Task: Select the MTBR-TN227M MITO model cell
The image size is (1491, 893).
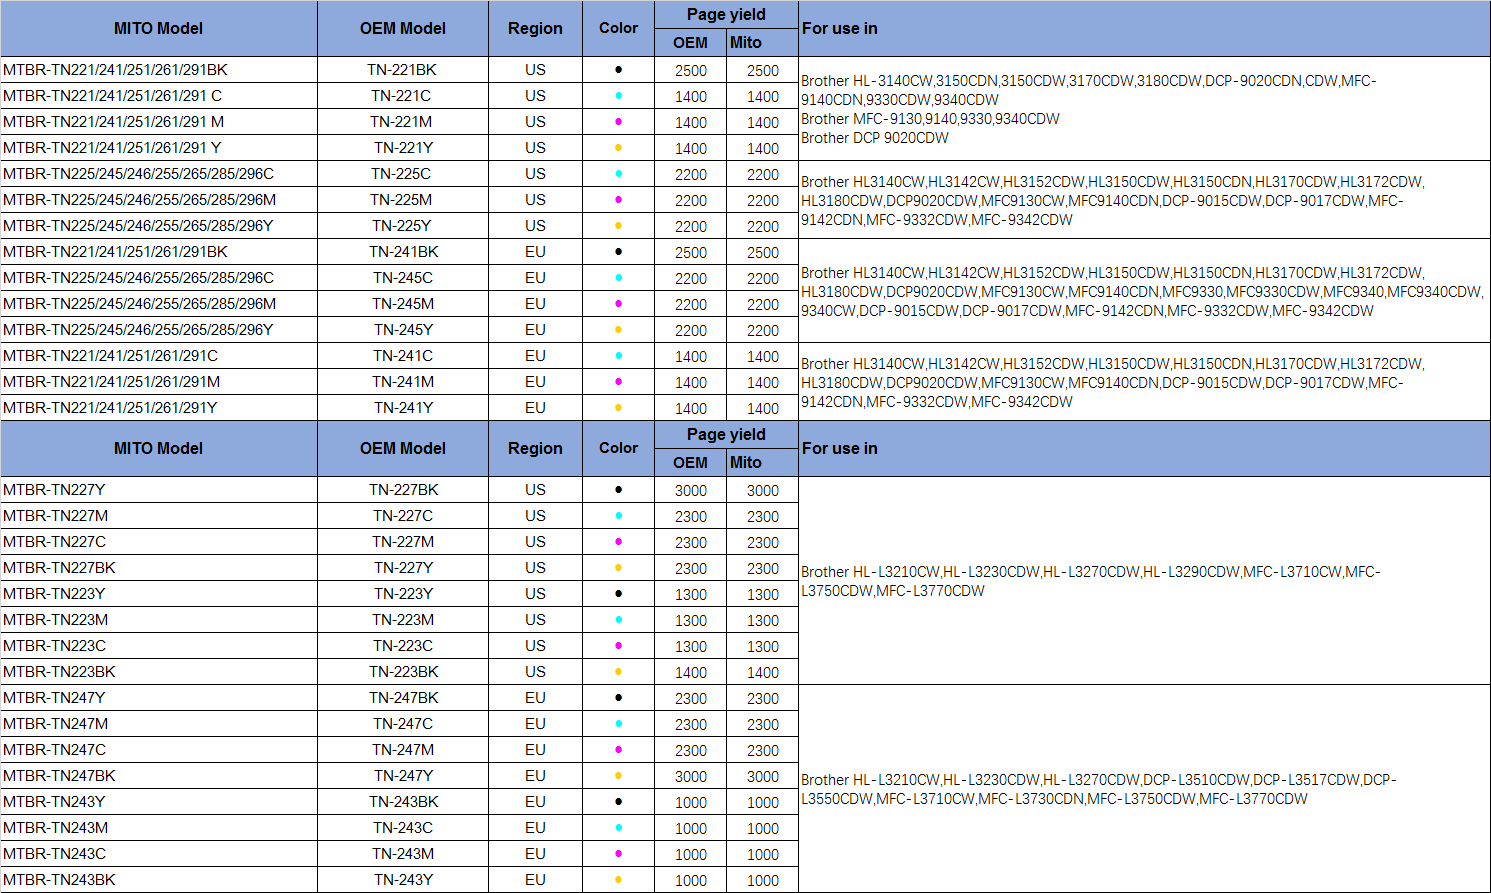Action: click(159, 516)
